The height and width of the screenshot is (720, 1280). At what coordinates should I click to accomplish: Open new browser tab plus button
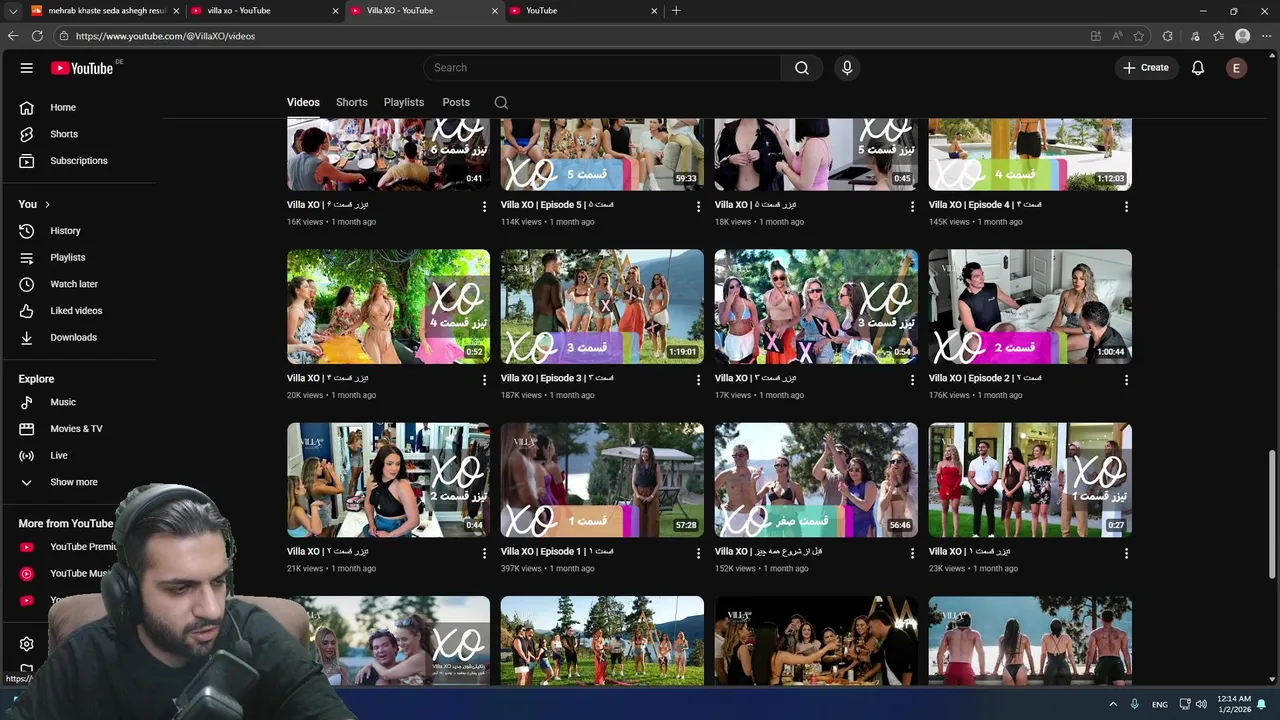point(676,10)
